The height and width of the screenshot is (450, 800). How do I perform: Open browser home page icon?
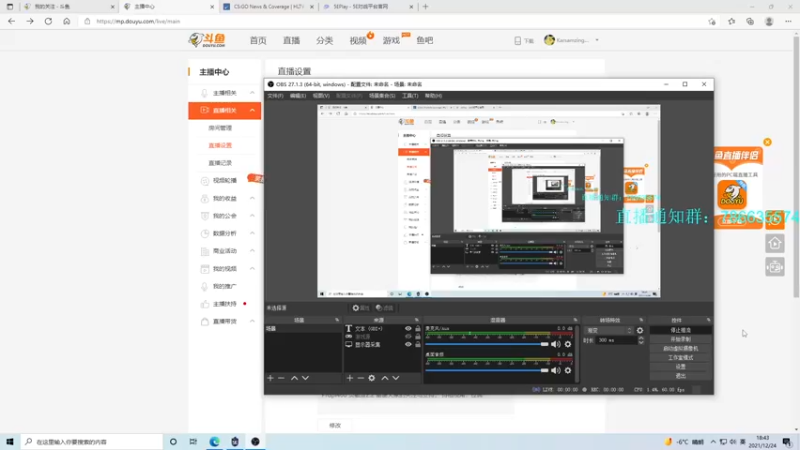point(66,21)
